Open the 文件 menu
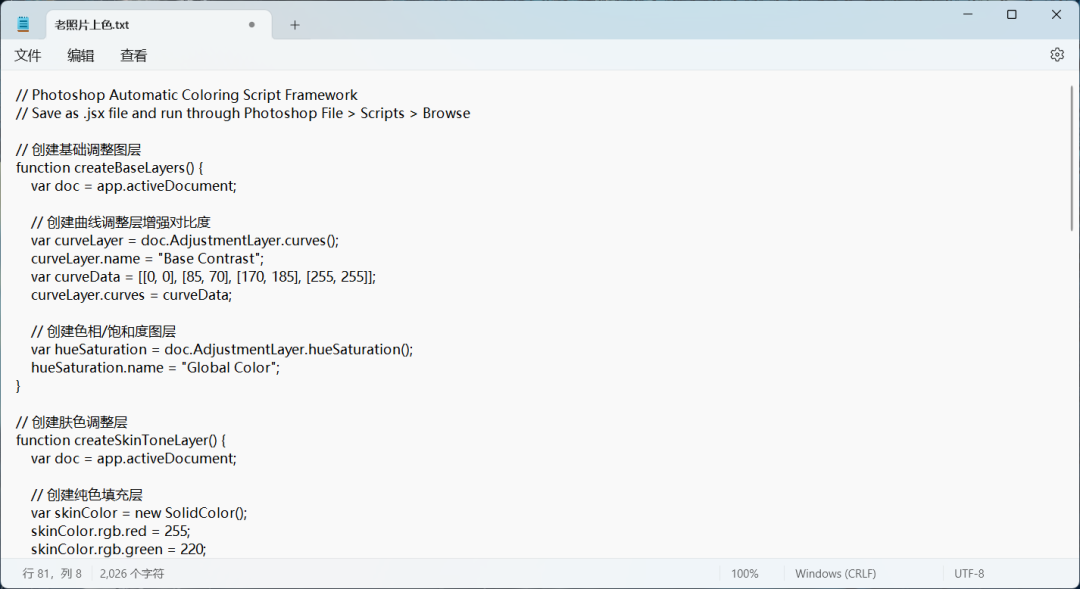Viewport: 1080px width, 589px height. (28, 56)
